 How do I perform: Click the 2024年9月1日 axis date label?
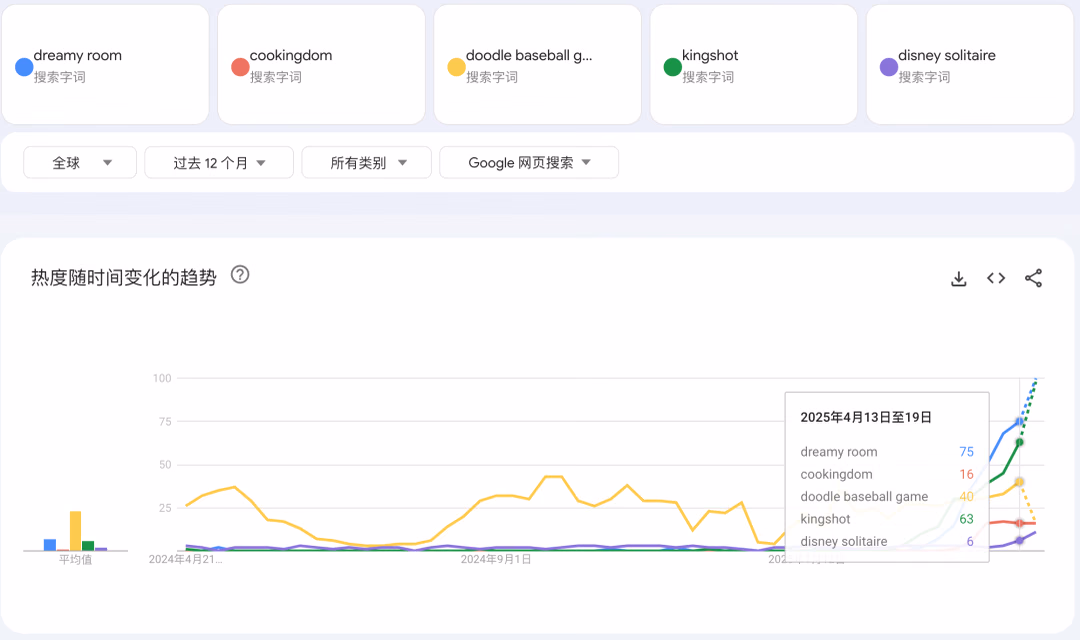(x=496, y=559)
